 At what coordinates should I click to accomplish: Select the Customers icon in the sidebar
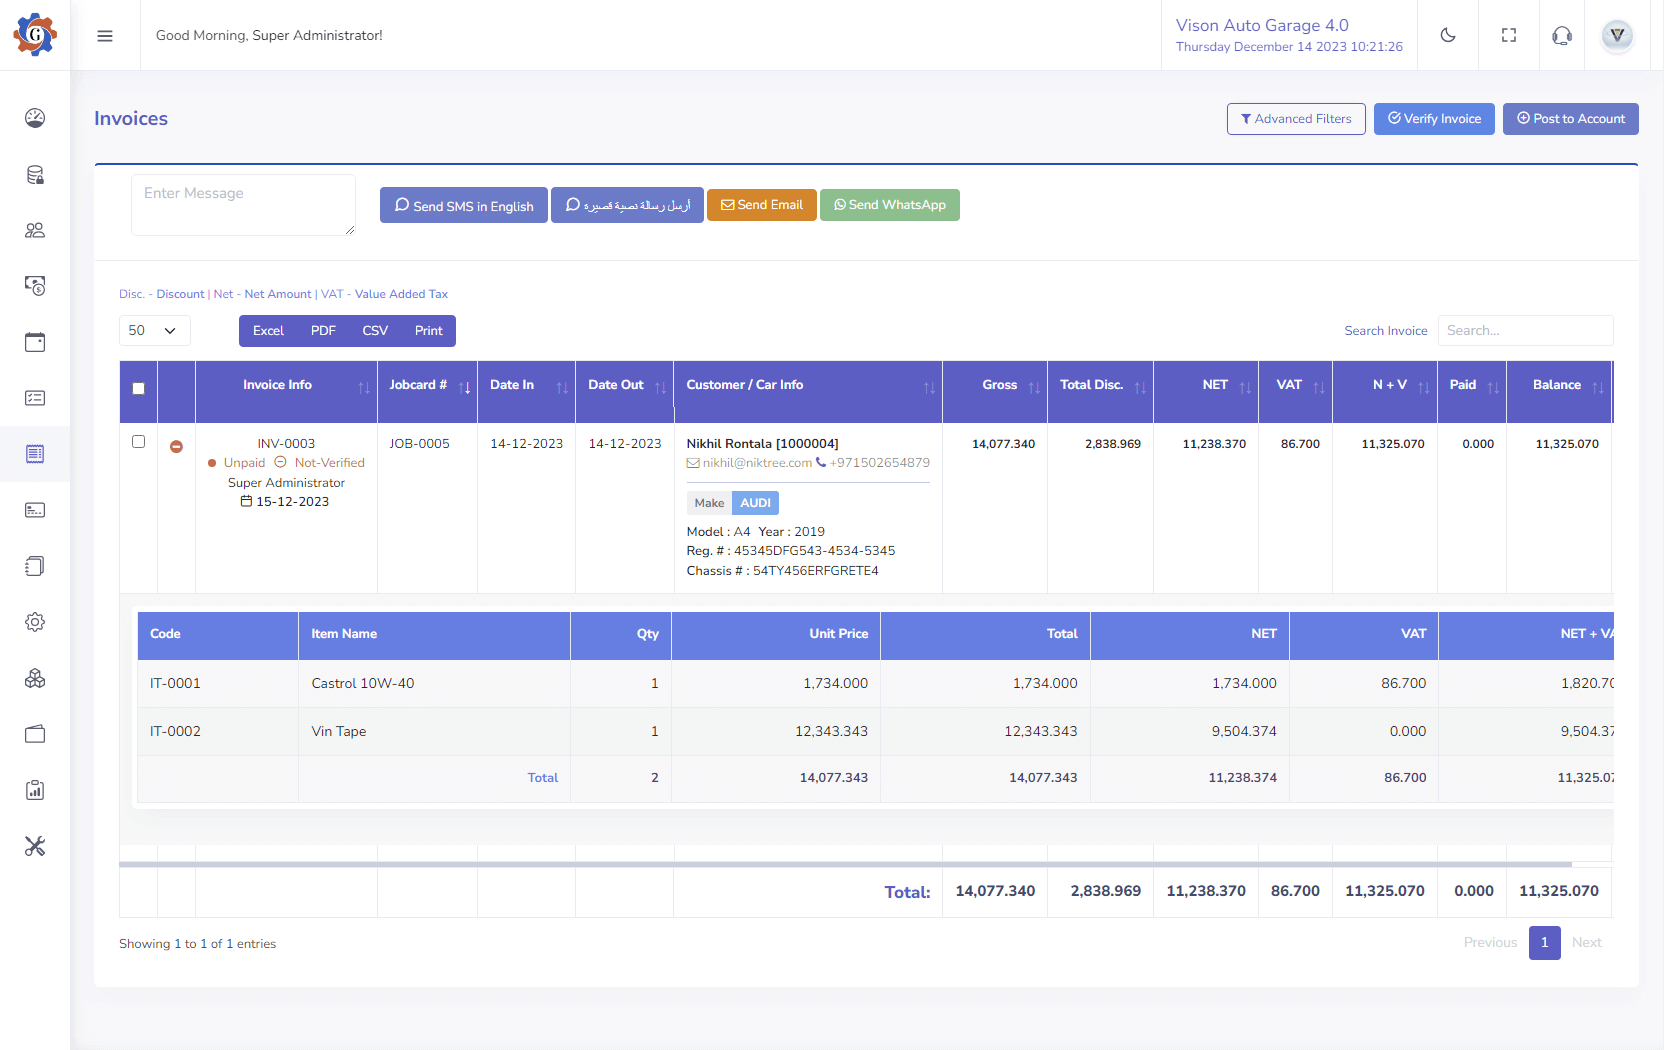coord(35,230)
